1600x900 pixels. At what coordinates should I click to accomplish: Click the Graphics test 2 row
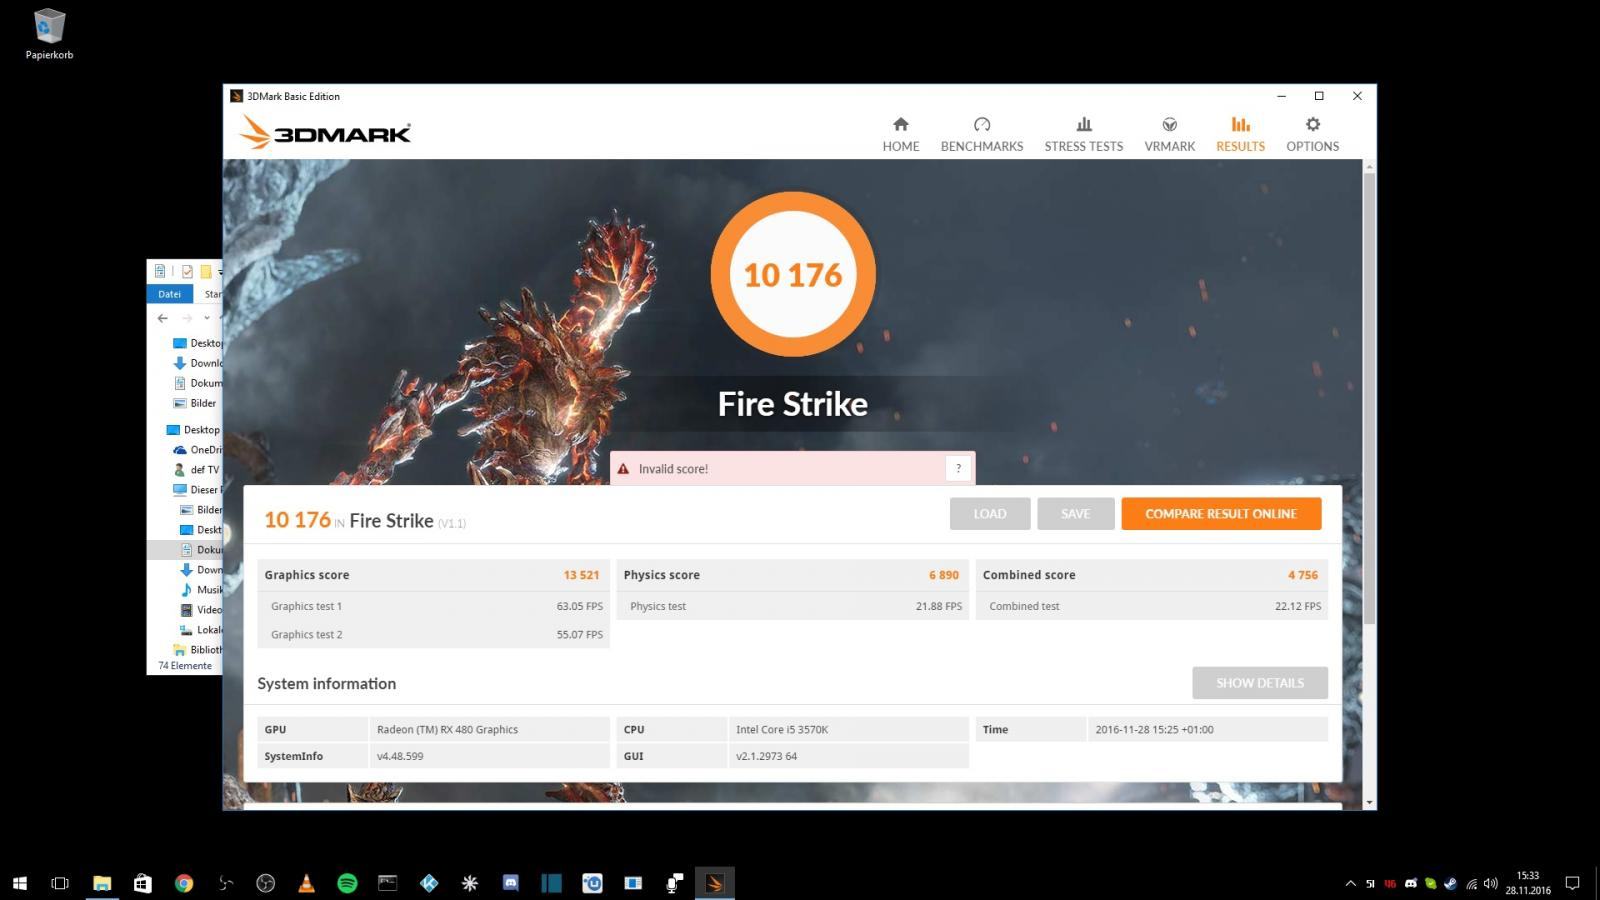click(433, 634)
